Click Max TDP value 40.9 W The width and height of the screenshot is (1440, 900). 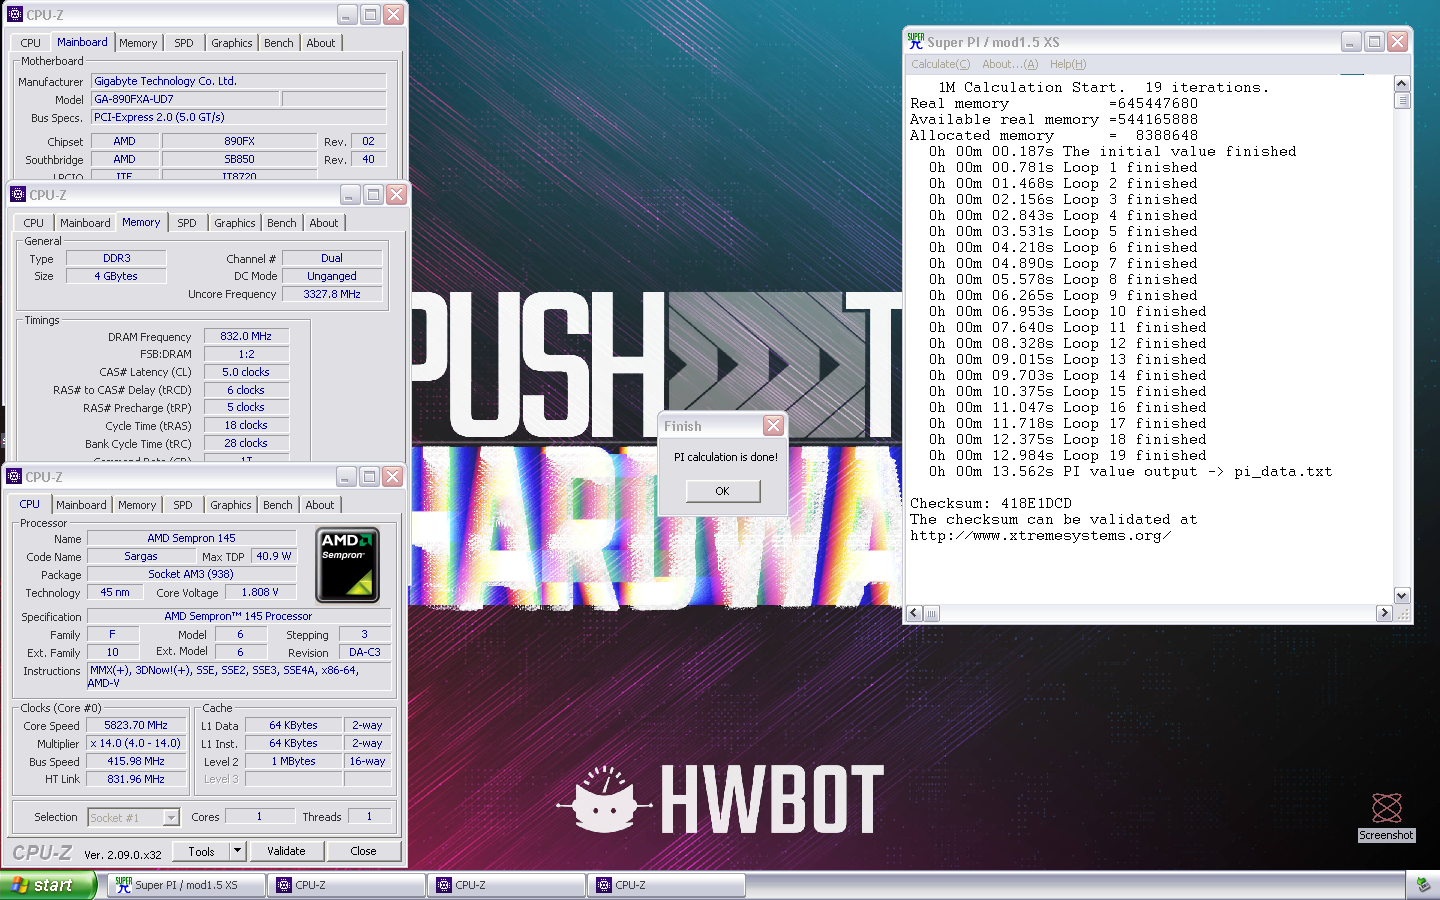coord(274,556)
